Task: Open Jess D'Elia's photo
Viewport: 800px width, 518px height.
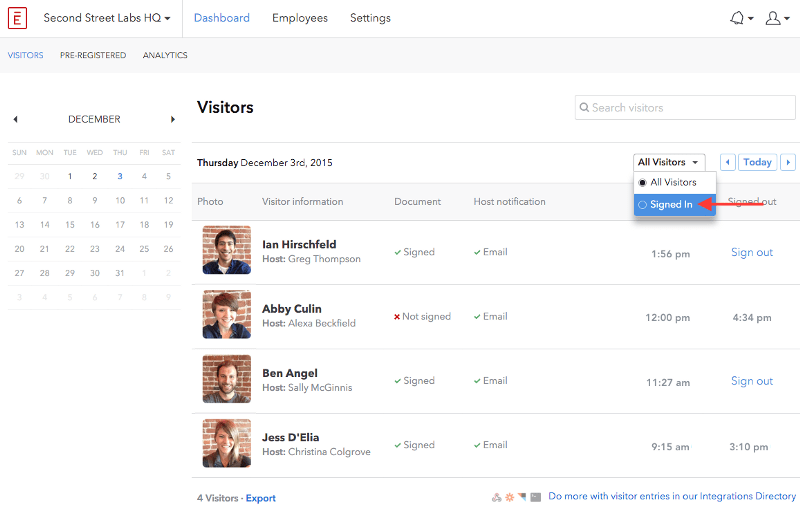Action: pos(227,443)
